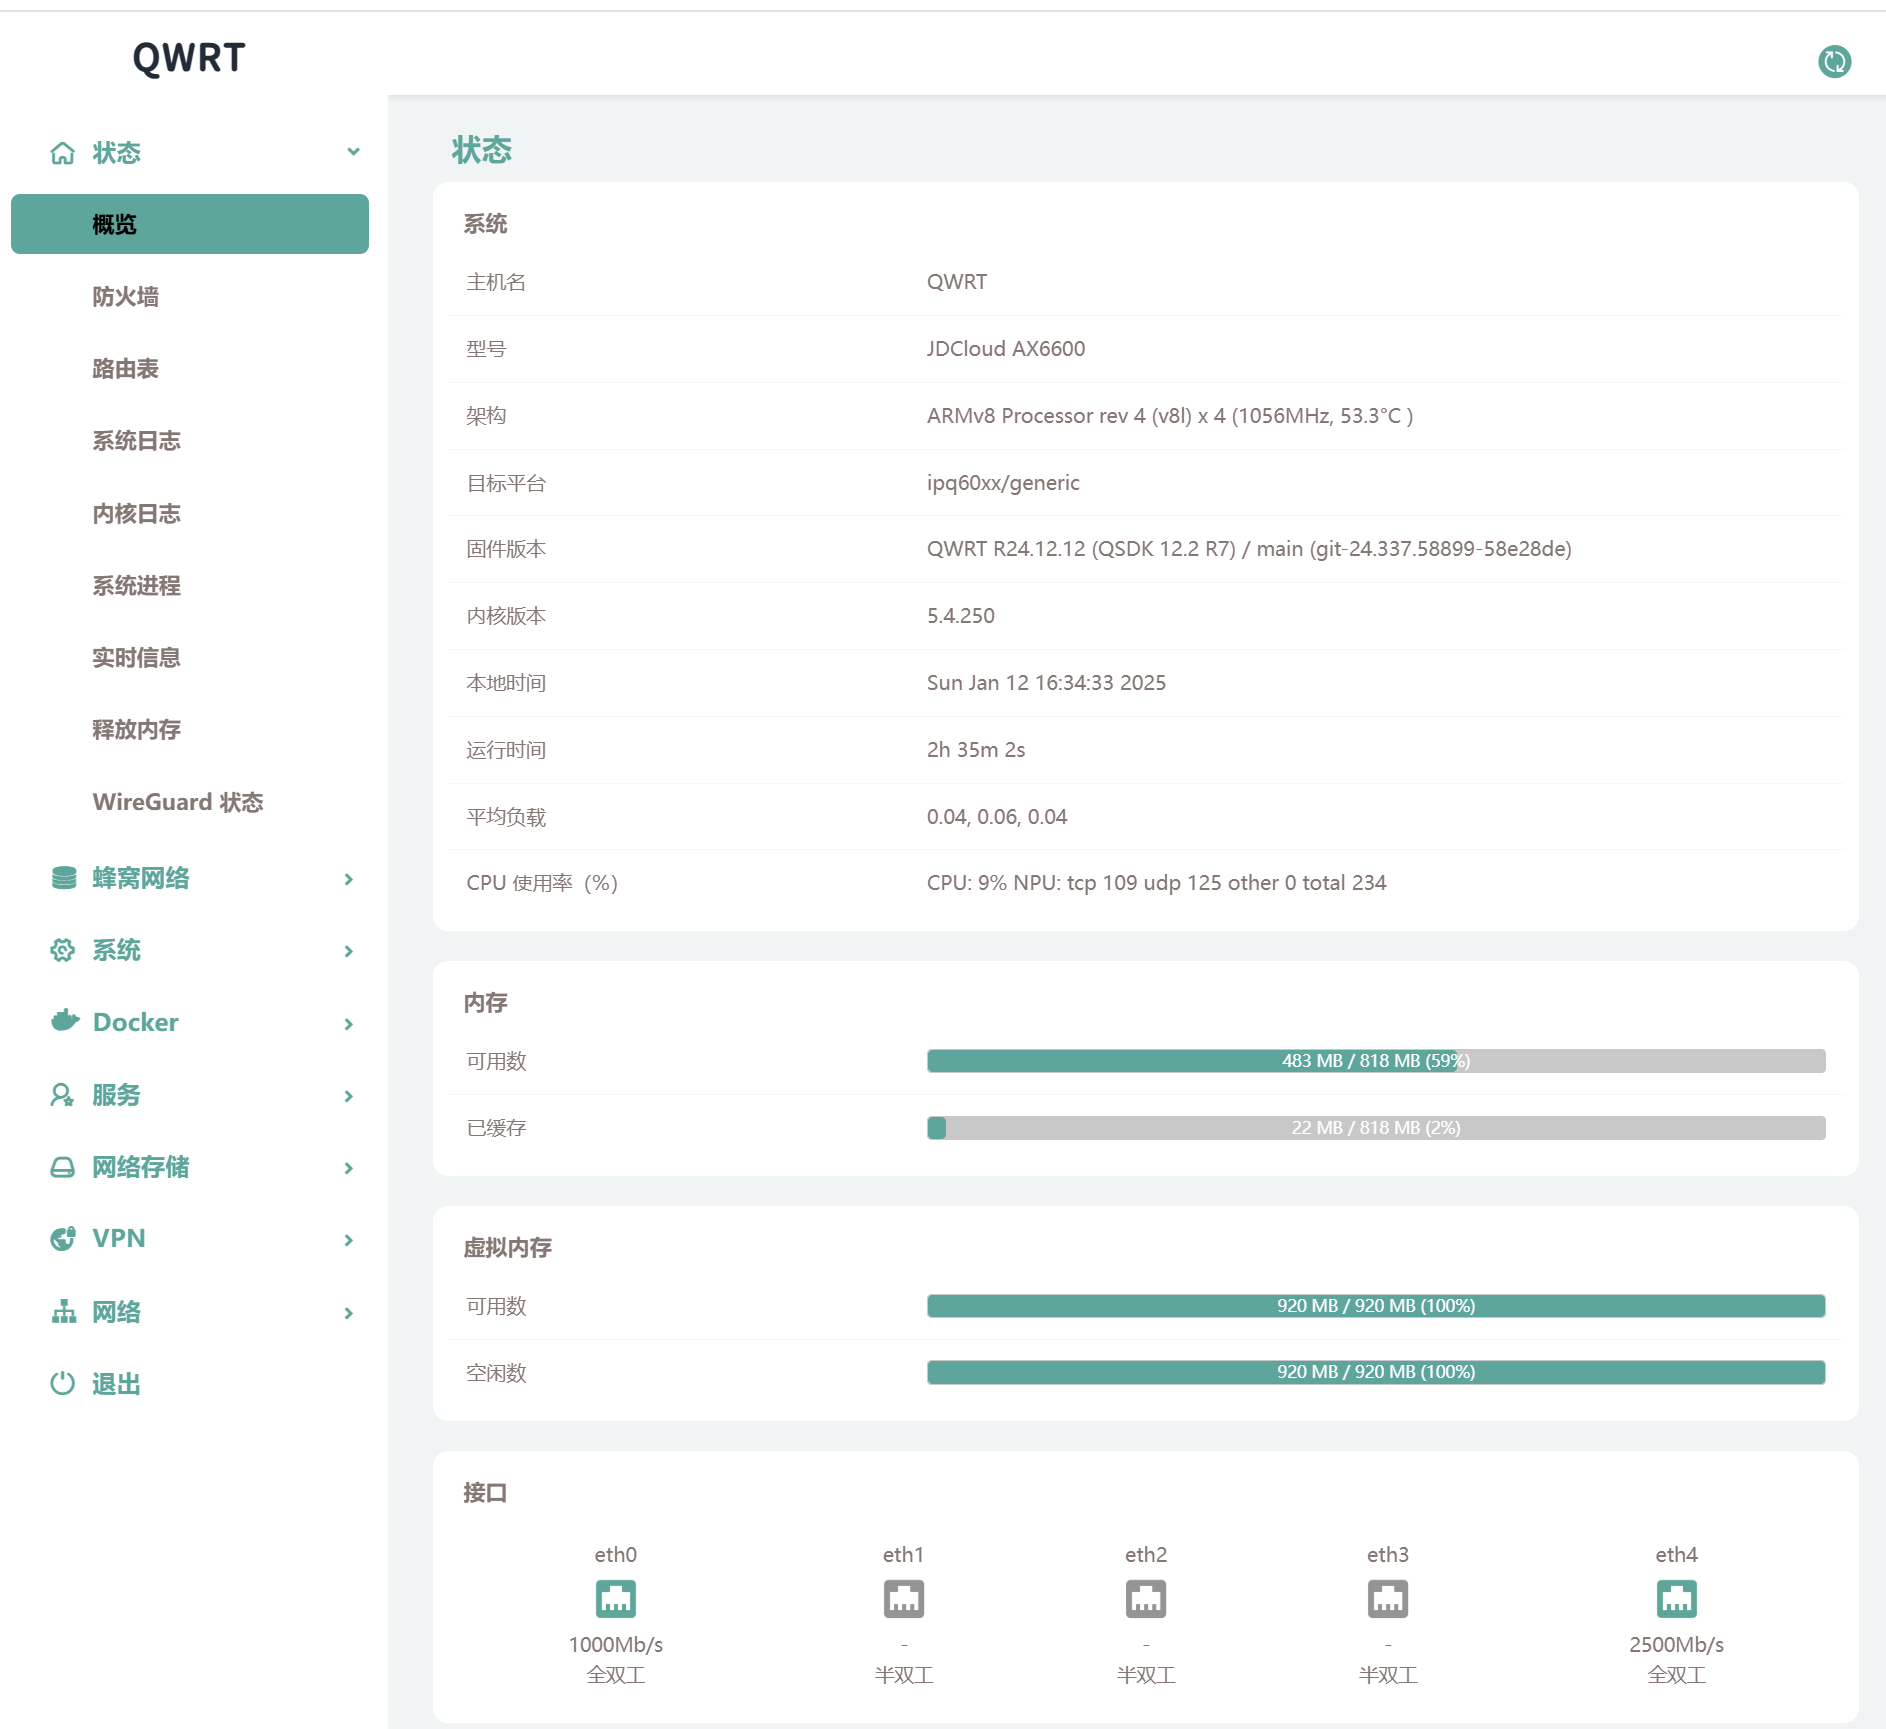
Task: Click the eth0 port icon
Action: (615, 1598)
